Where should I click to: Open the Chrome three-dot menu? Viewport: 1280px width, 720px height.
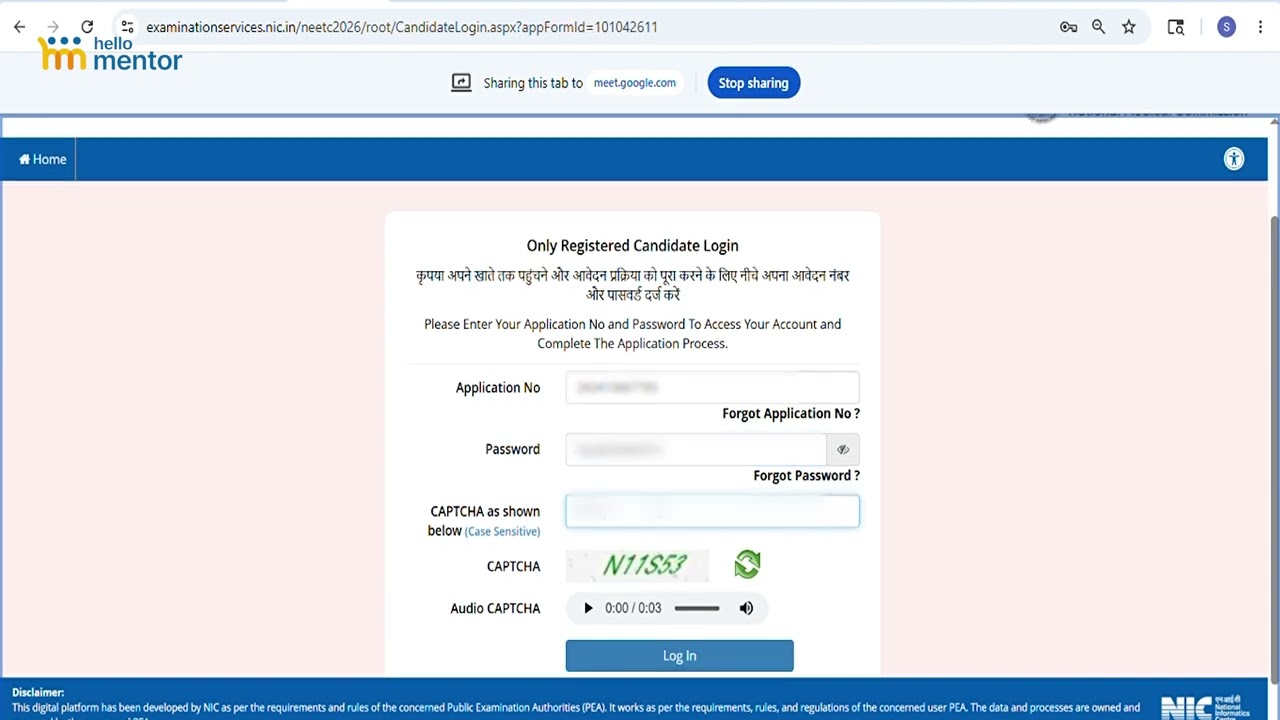(1260, 27)
